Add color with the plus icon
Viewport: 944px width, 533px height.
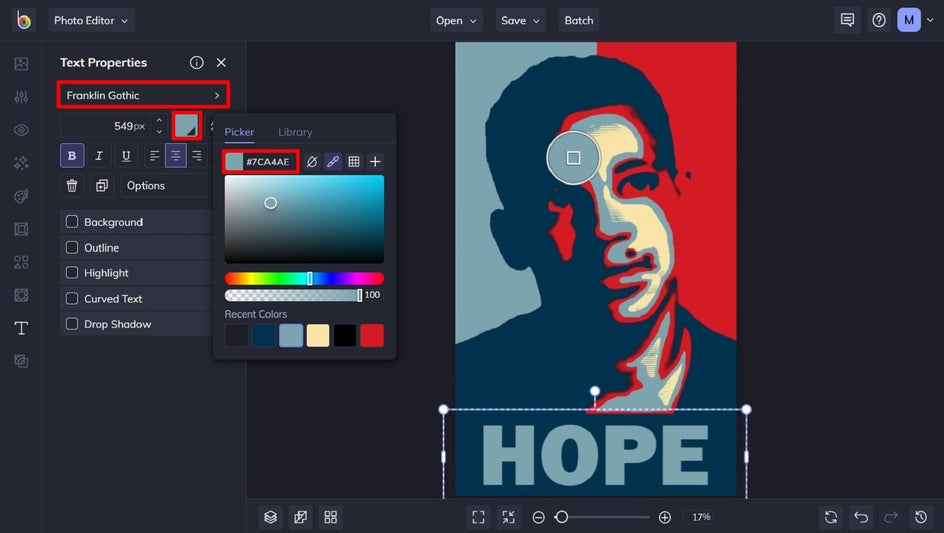point(375,161)
